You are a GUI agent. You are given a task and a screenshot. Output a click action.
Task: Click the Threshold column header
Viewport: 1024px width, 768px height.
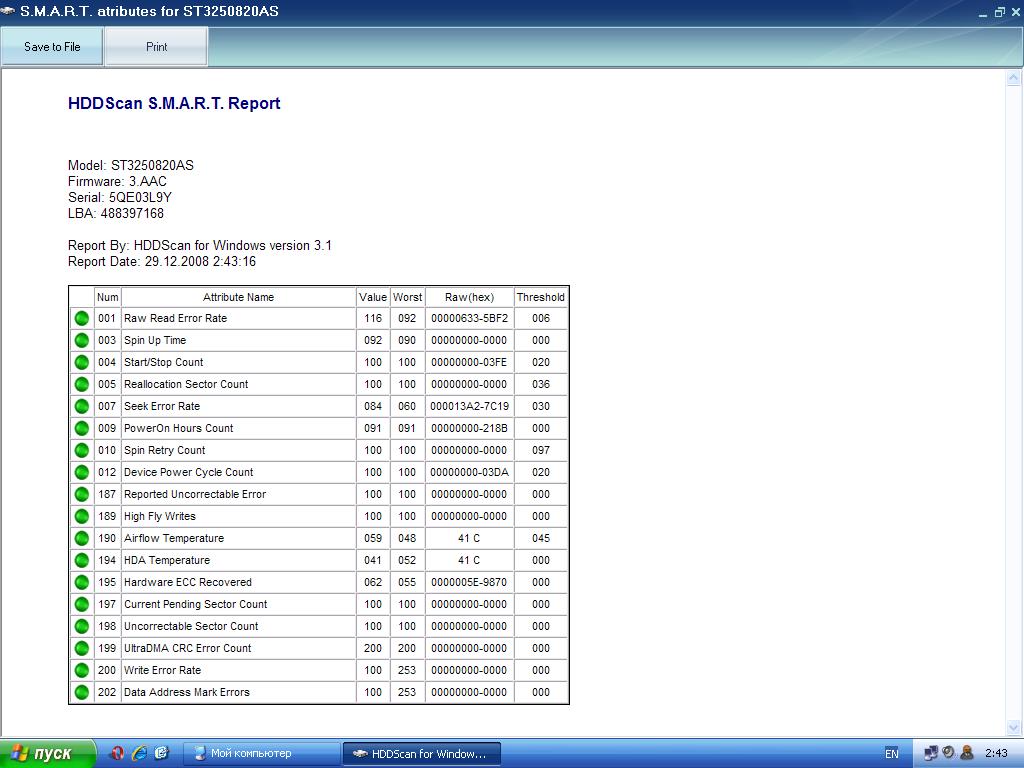(540, 297)
